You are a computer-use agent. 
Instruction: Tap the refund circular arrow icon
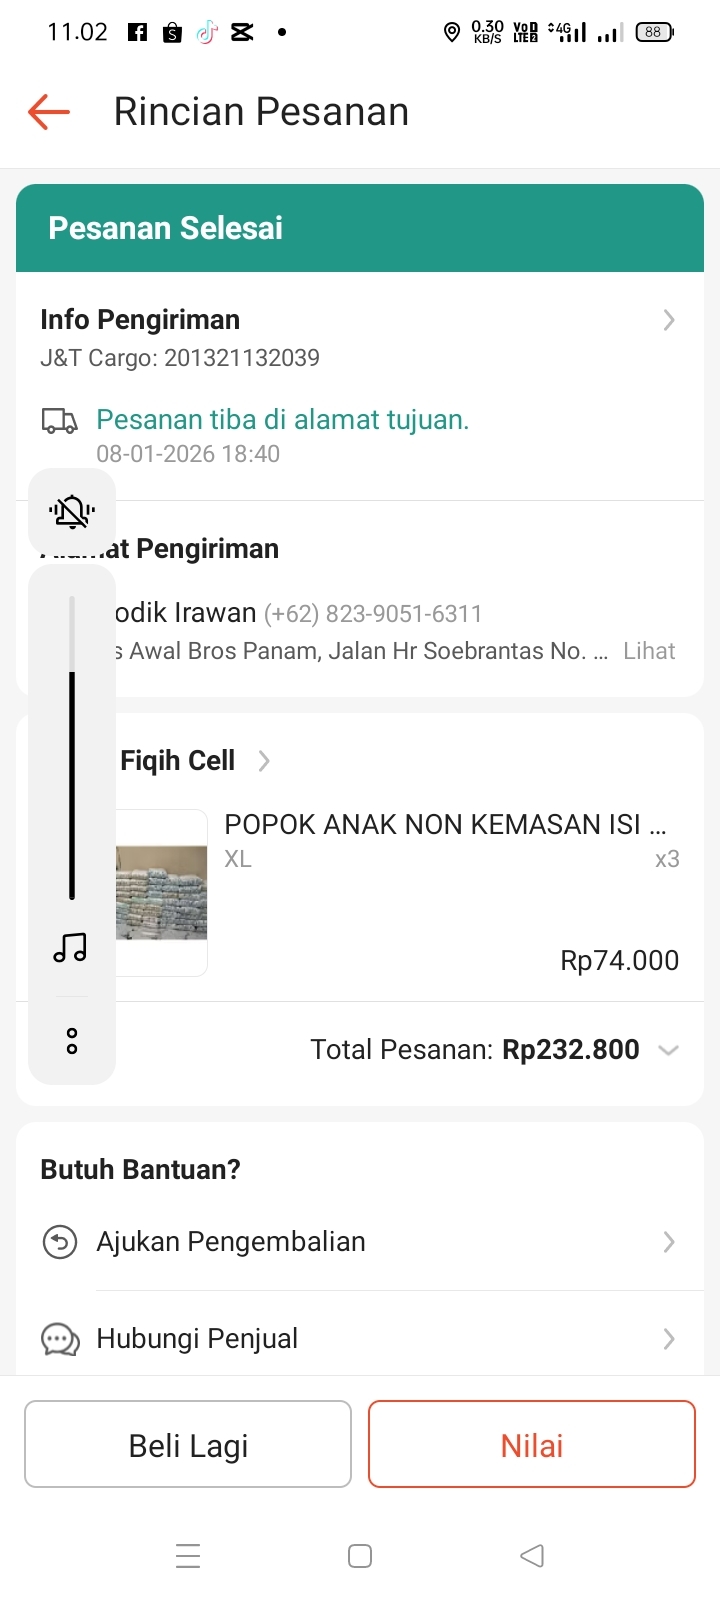tap(60, 1242)
